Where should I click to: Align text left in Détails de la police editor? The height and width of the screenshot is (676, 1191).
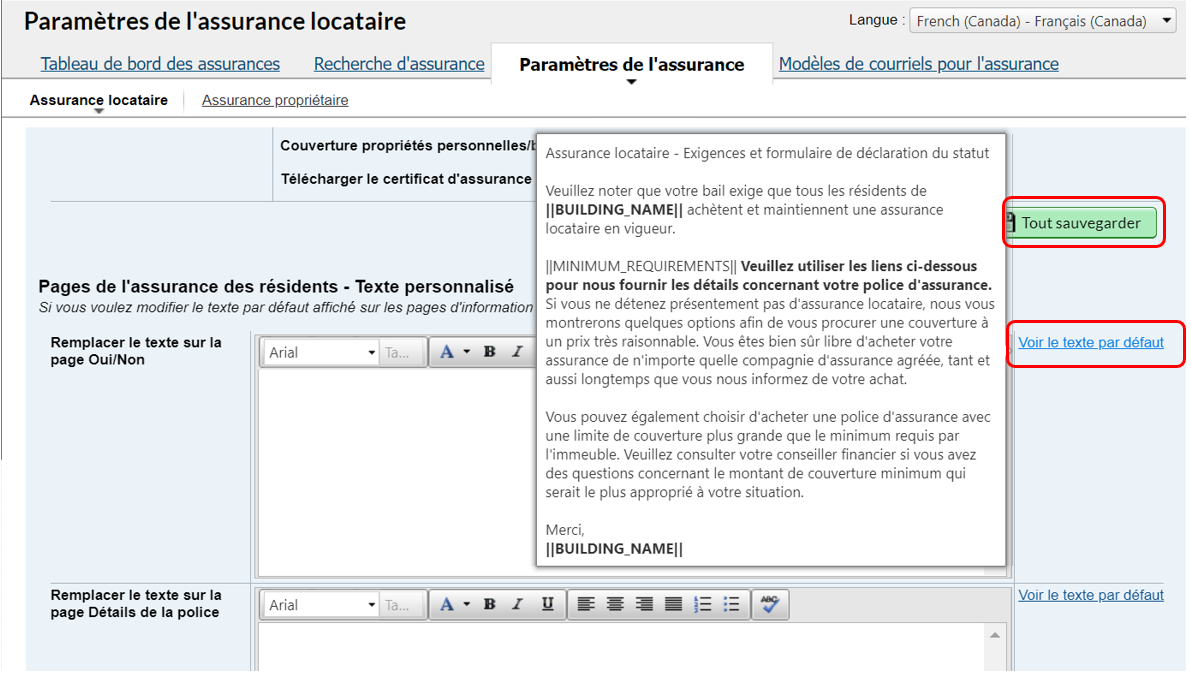coord(586,605)
